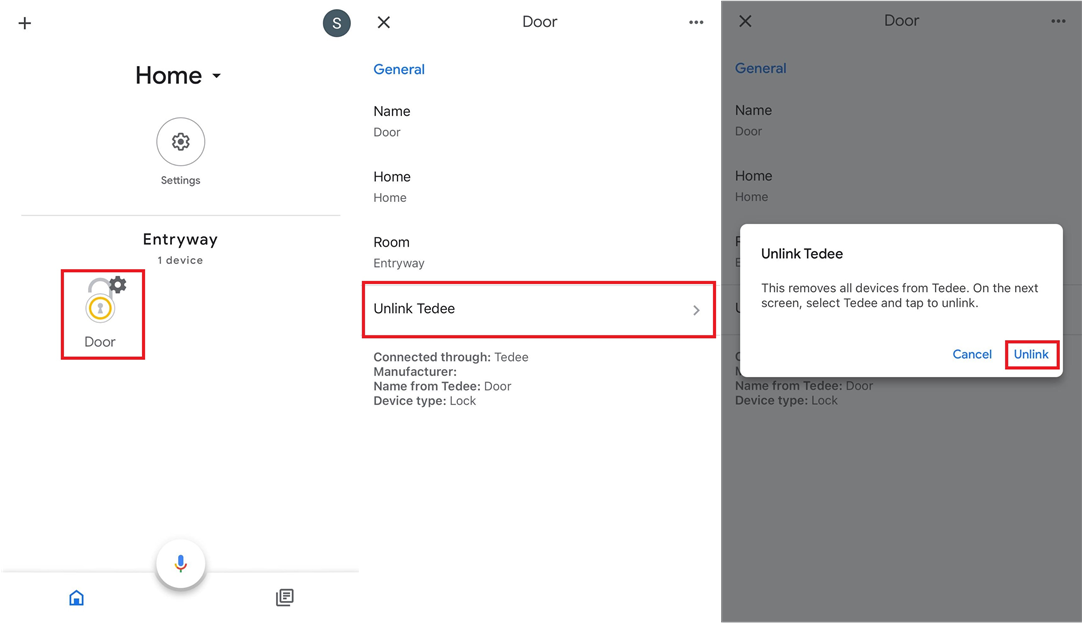Image resolution: width=1083 pixels, height=623 pixels.
Task: Open the S account avatar
Action: tap(336, 23)
